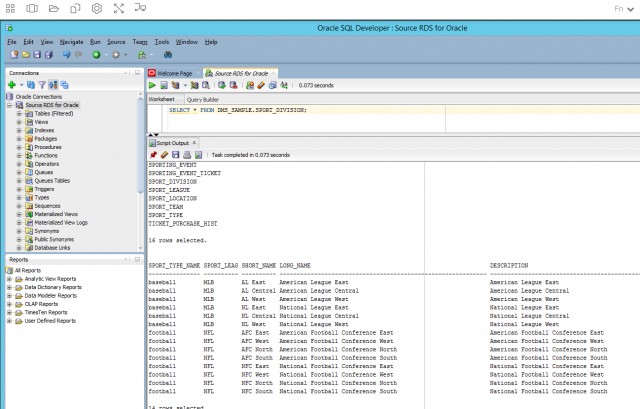640x409 pixels.
Task: Select the Script Output tab
Action: 172,143
